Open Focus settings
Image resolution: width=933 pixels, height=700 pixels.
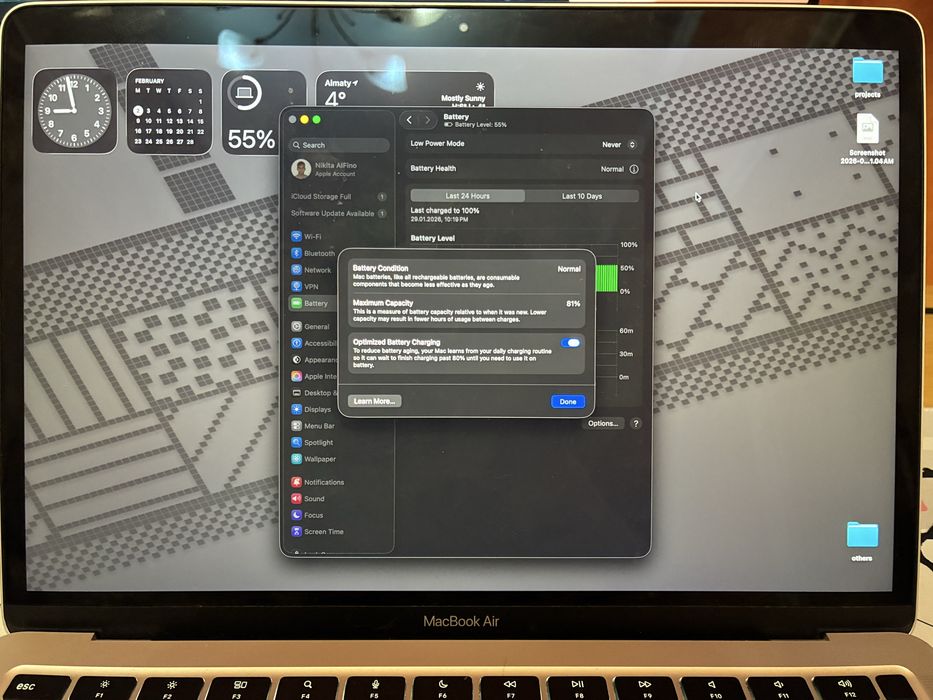coord(308,515)
